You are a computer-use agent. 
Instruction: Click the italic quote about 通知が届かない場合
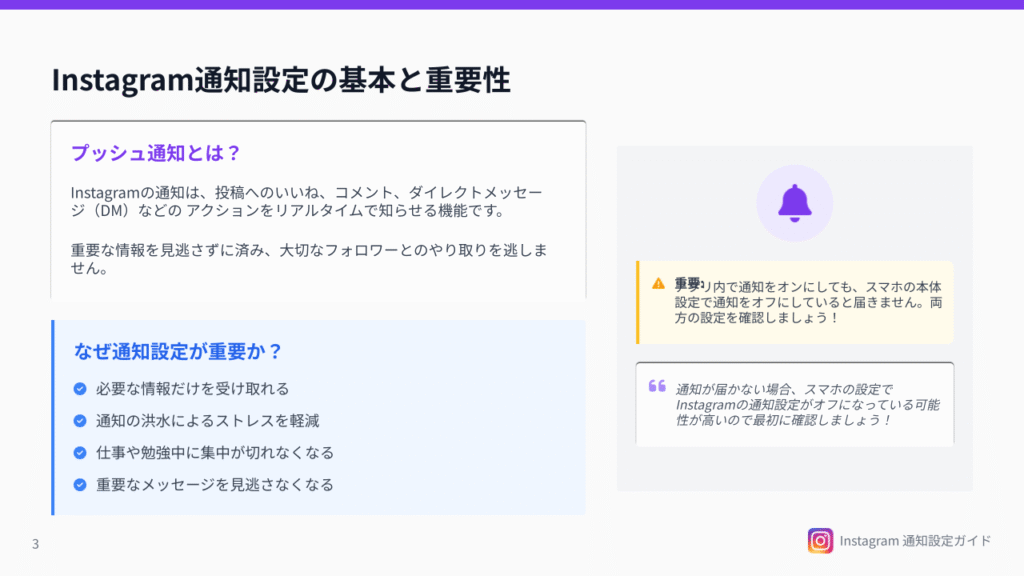coord(806,405)
